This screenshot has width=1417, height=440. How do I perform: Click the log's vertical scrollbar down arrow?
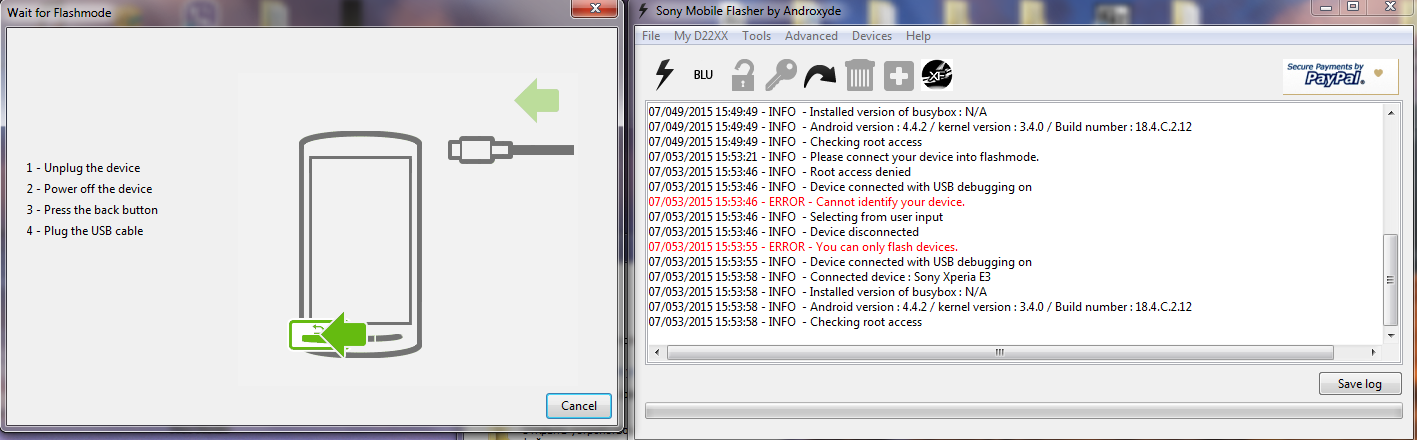1390,334
